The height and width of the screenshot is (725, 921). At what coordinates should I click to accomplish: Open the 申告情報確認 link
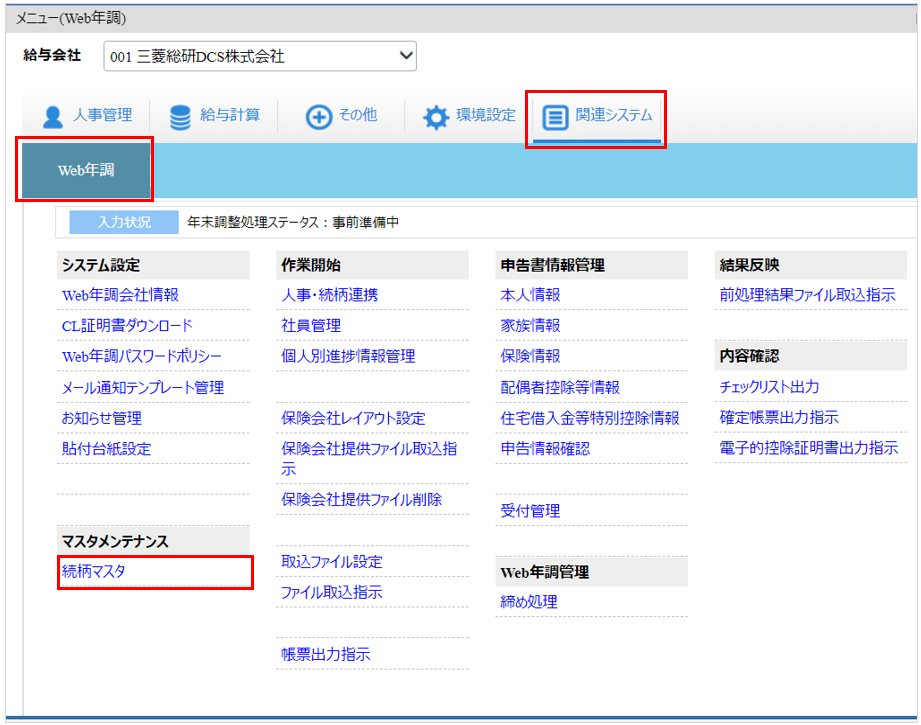pos(545,449)
